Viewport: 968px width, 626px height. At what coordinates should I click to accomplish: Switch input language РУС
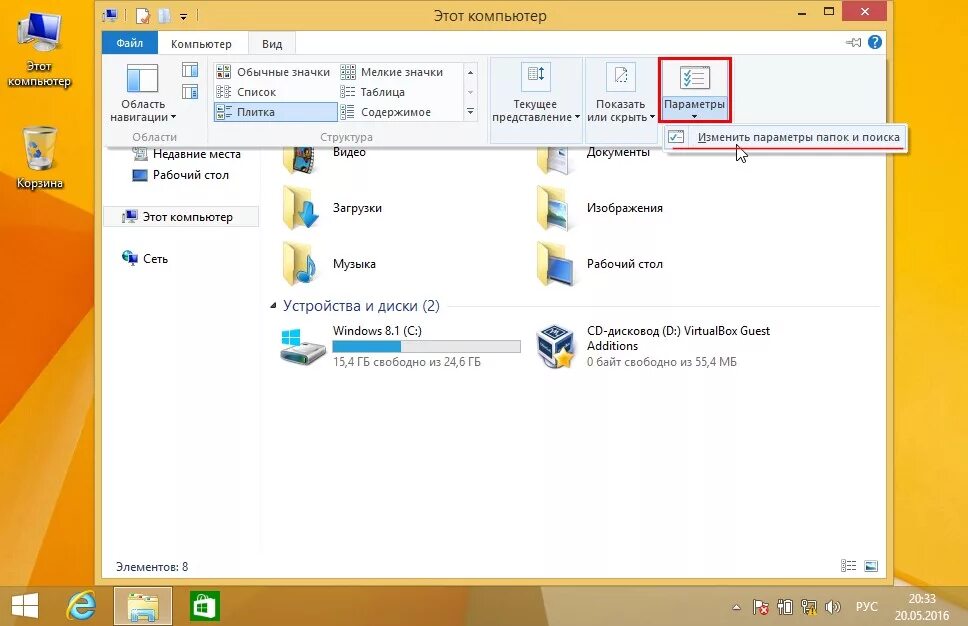867,607
